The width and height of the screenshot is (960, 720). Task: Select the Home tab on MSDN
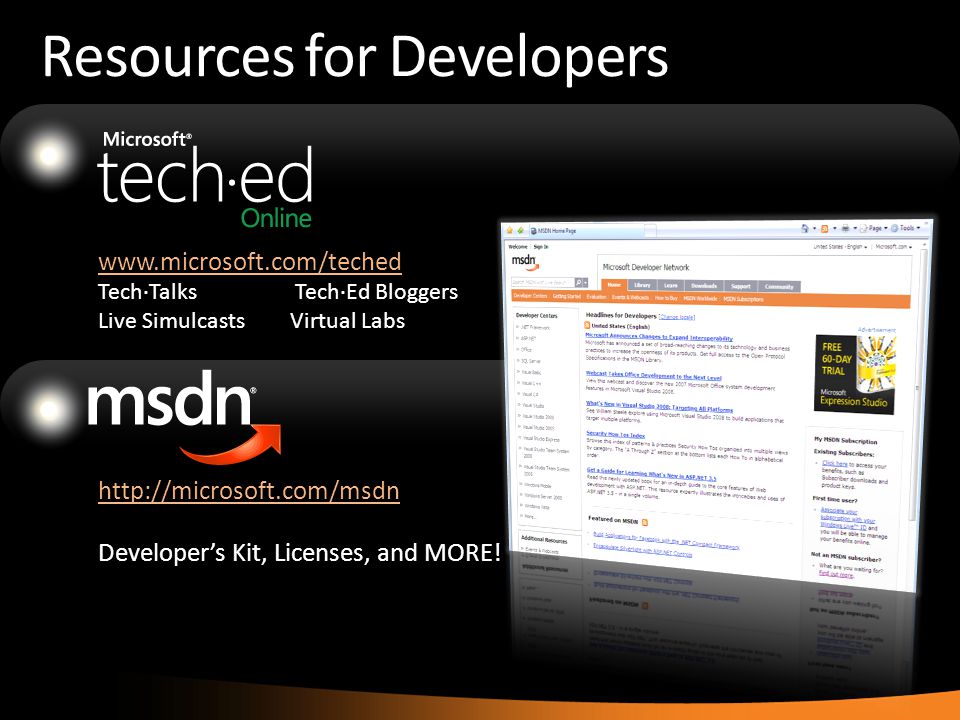(614, 285)
